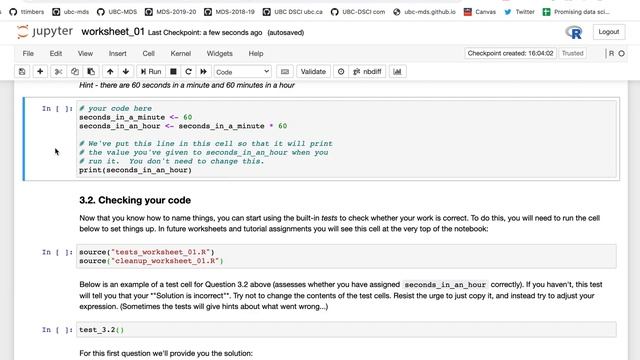Image resolution: width=640 pixels, height=360 pixels.
Task: Click the bar chart toolbar icon
Action: point(397,71)
